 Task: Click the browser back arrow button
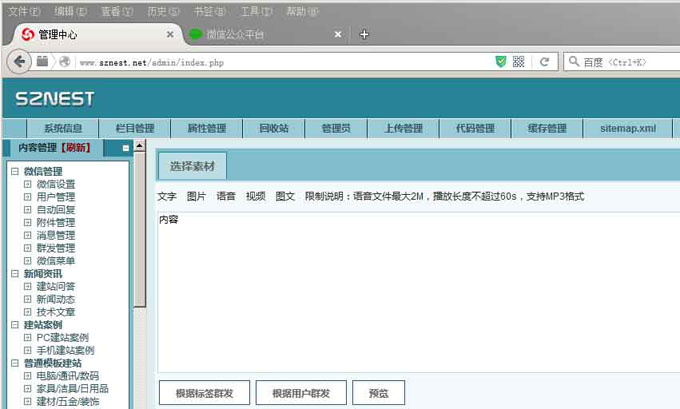tap(18, 61)
